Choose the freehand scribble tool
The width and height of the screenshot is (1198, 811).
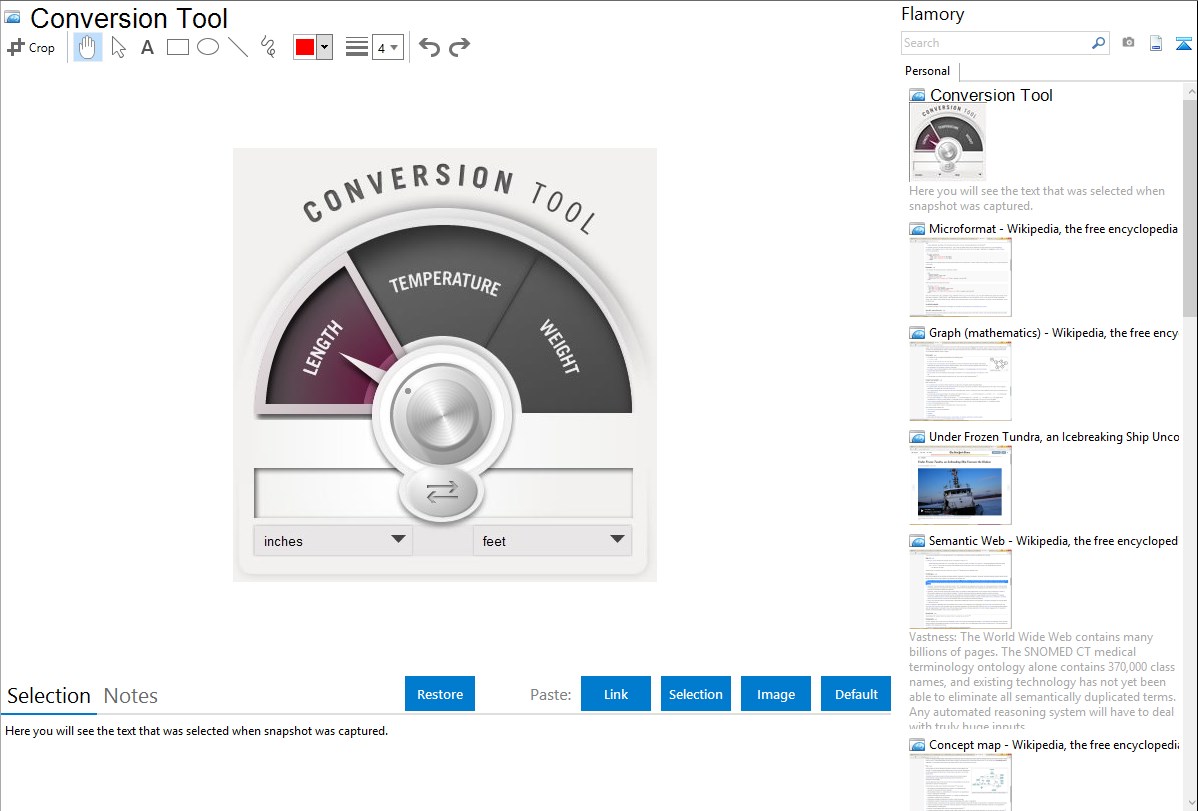(x=268, y=47)
